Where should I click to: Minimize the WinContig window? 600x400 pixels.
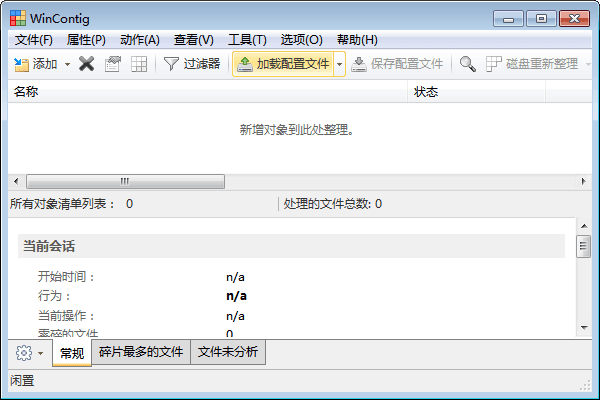tap(508, 19)
